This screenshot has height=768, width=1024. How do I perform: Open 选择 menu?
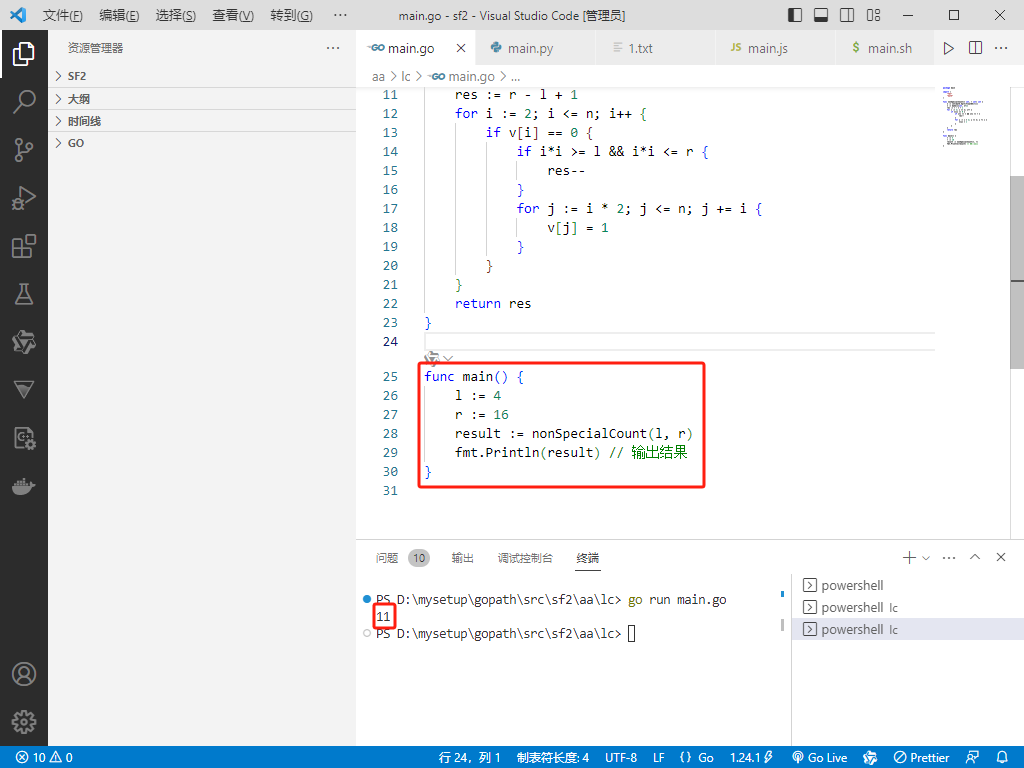pos(176,15)
